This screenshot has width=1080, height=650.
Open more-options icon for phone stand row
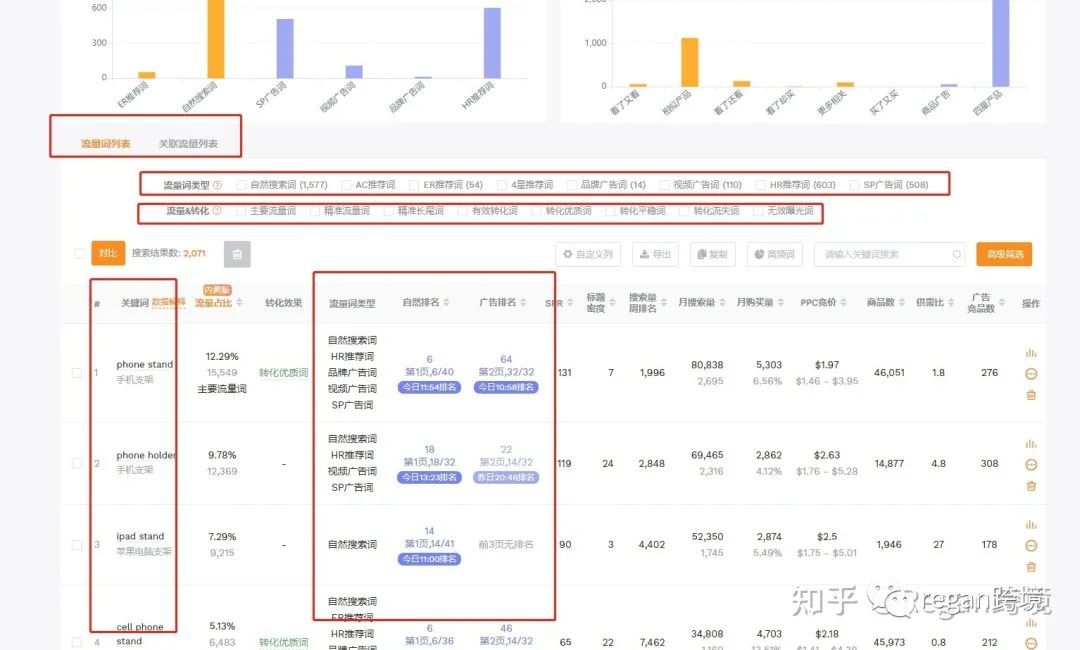tap(1030, 374)
